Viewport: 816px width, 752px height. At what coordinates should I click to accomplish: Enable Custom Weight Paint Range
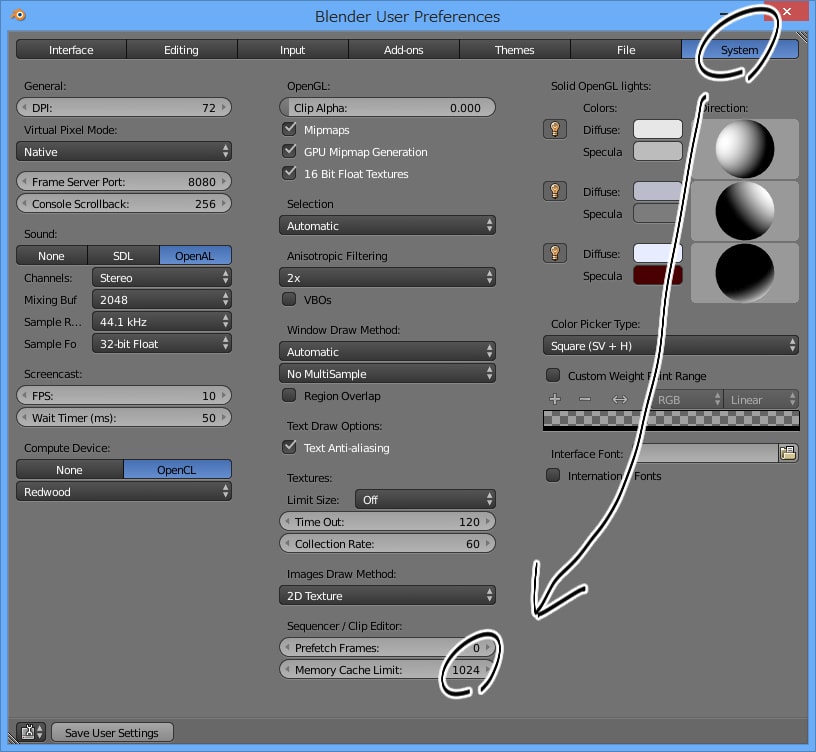(553, 375)
